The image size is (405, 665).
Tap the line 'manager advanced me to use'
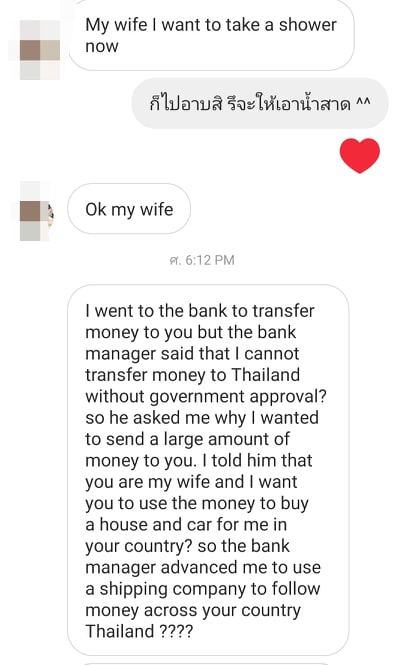tap(203, 567)
